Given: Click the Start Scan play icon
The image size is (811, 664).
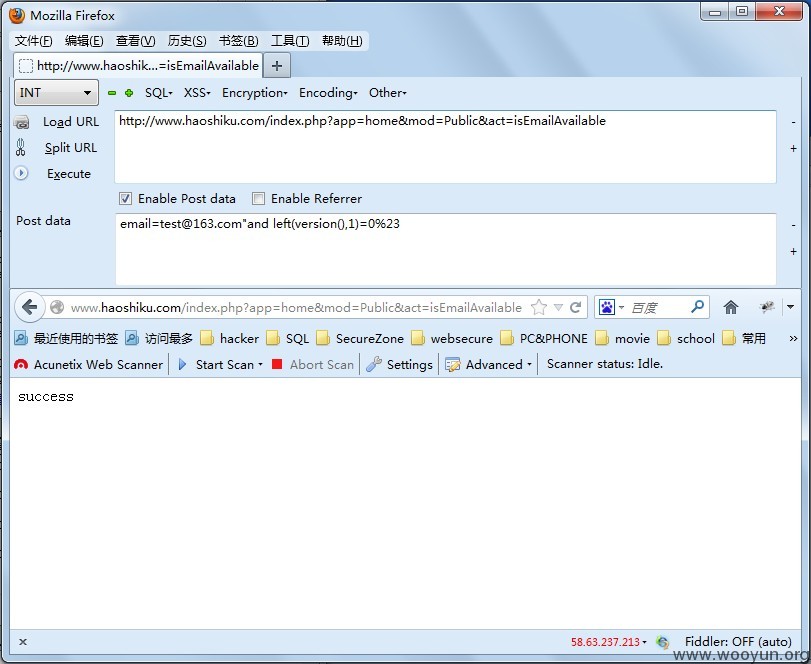Looking at the screenshot, I should [182, 365].
